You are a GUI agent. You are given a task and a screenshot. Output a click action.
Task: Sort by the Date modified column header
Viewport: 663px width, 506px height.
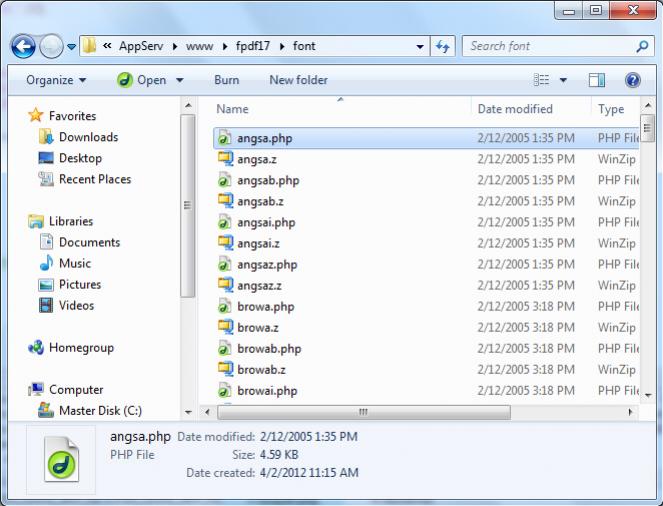coord(515,109)
